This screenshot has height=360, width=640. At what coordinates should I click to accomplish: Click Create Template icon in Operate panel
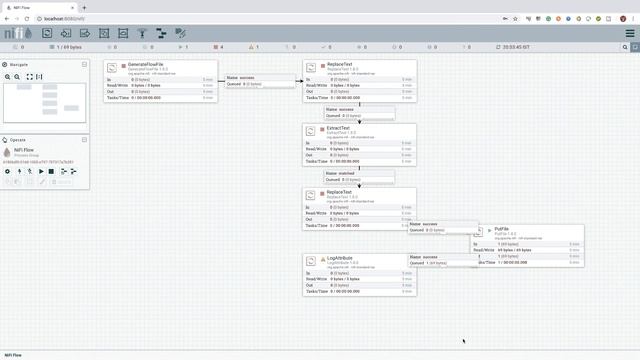64,171
